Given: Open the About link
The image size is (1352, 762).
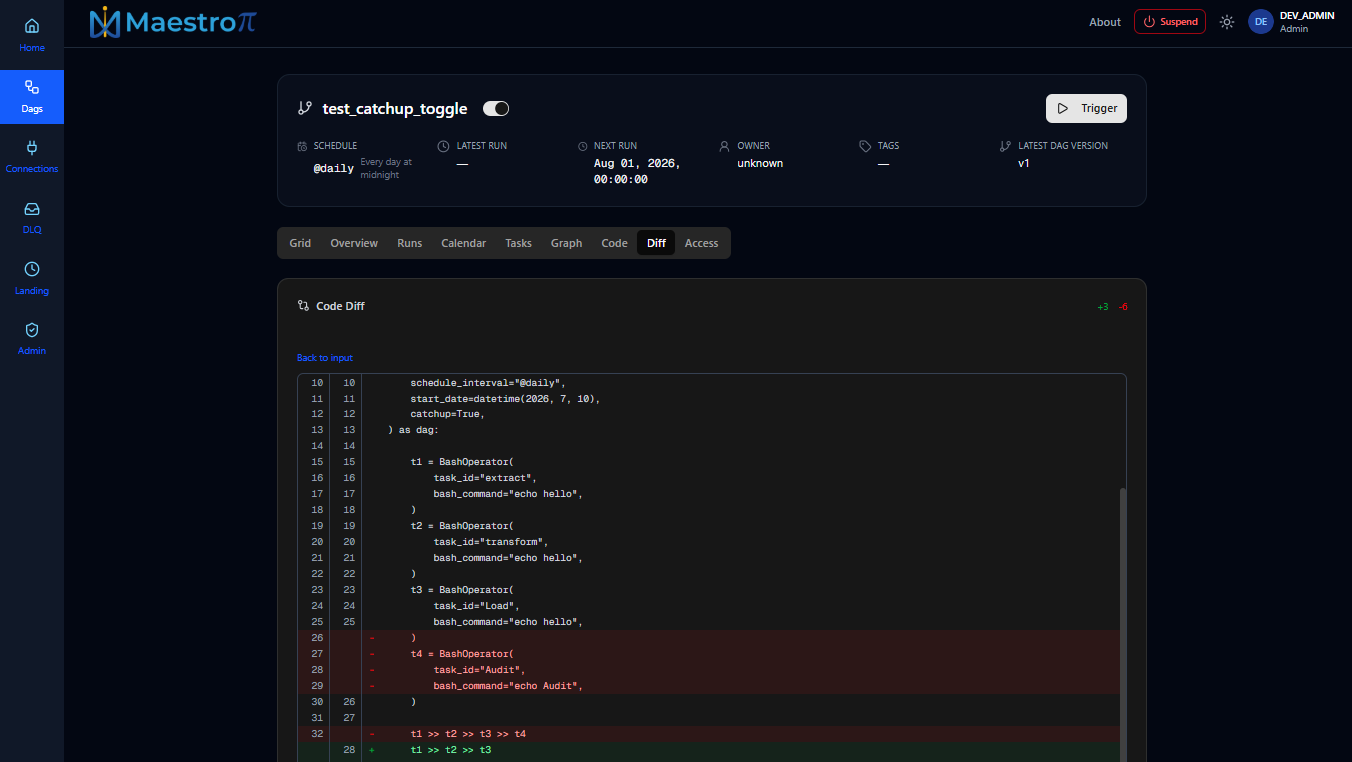Looking at the screenshot, I should (x=1105, y=22).
